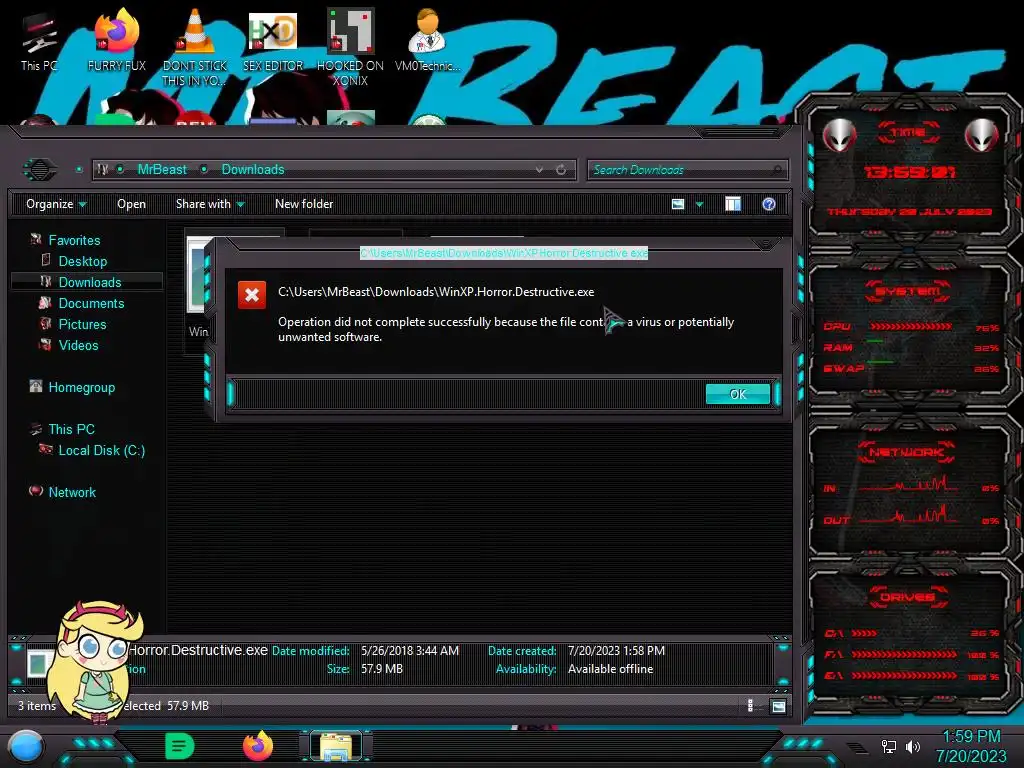
Task: Click Available offline in details pane
Action: tap(610, 669)
